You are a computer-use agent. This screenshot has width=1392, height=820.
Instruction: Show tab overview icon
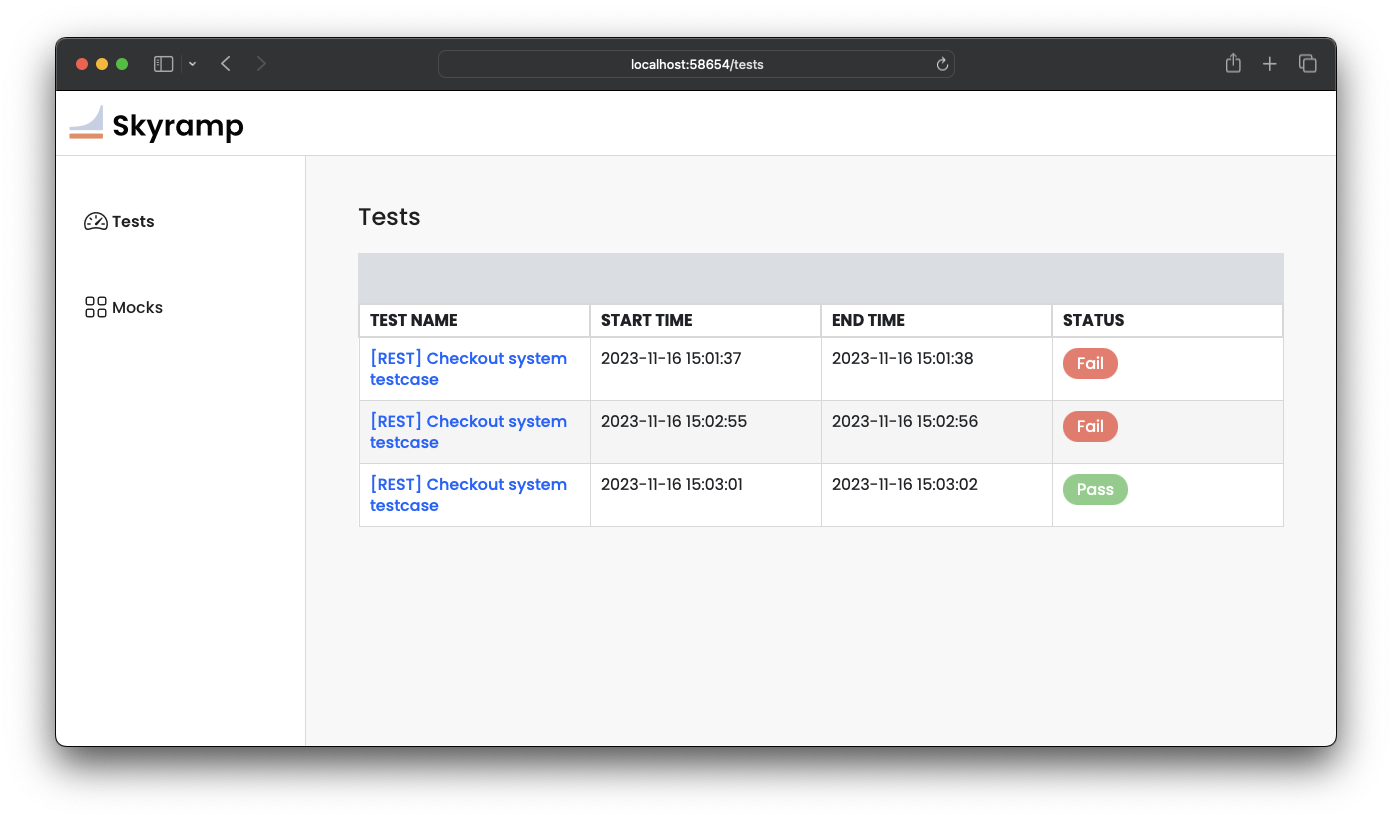1307,64
